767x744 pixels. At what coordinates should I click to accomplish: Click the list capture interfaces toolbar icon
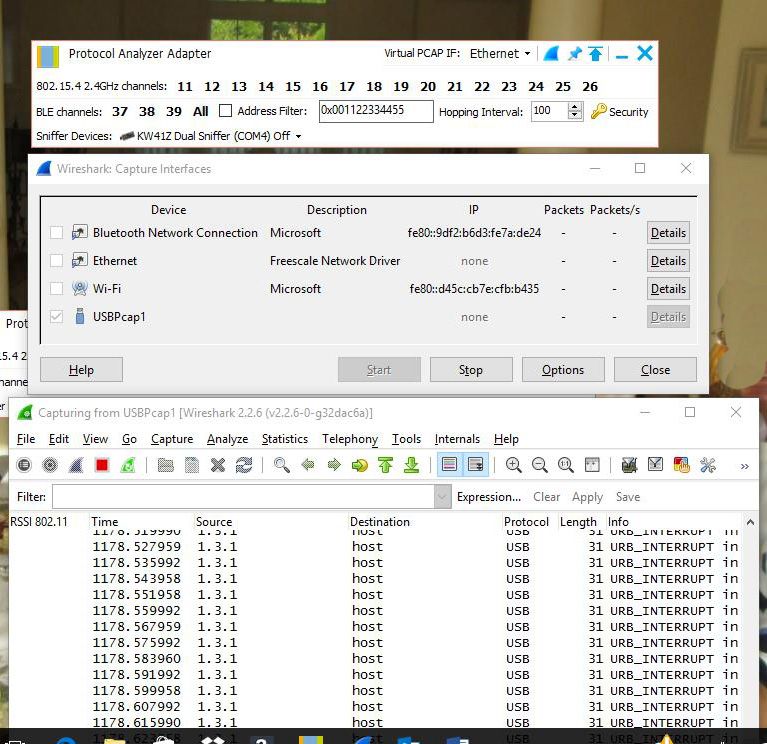tap(23, 465)
